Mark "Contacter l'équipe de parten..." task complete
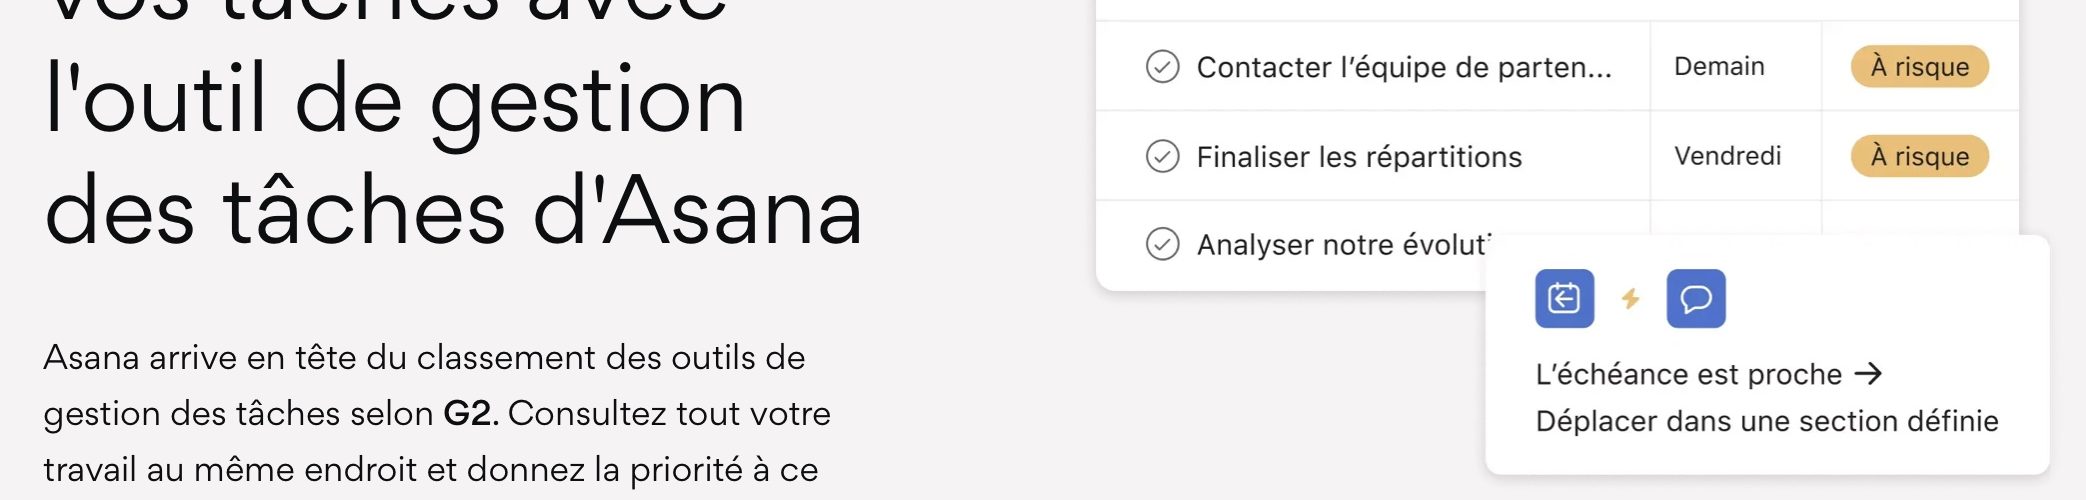The image size is (2086, 500). 1162,67
